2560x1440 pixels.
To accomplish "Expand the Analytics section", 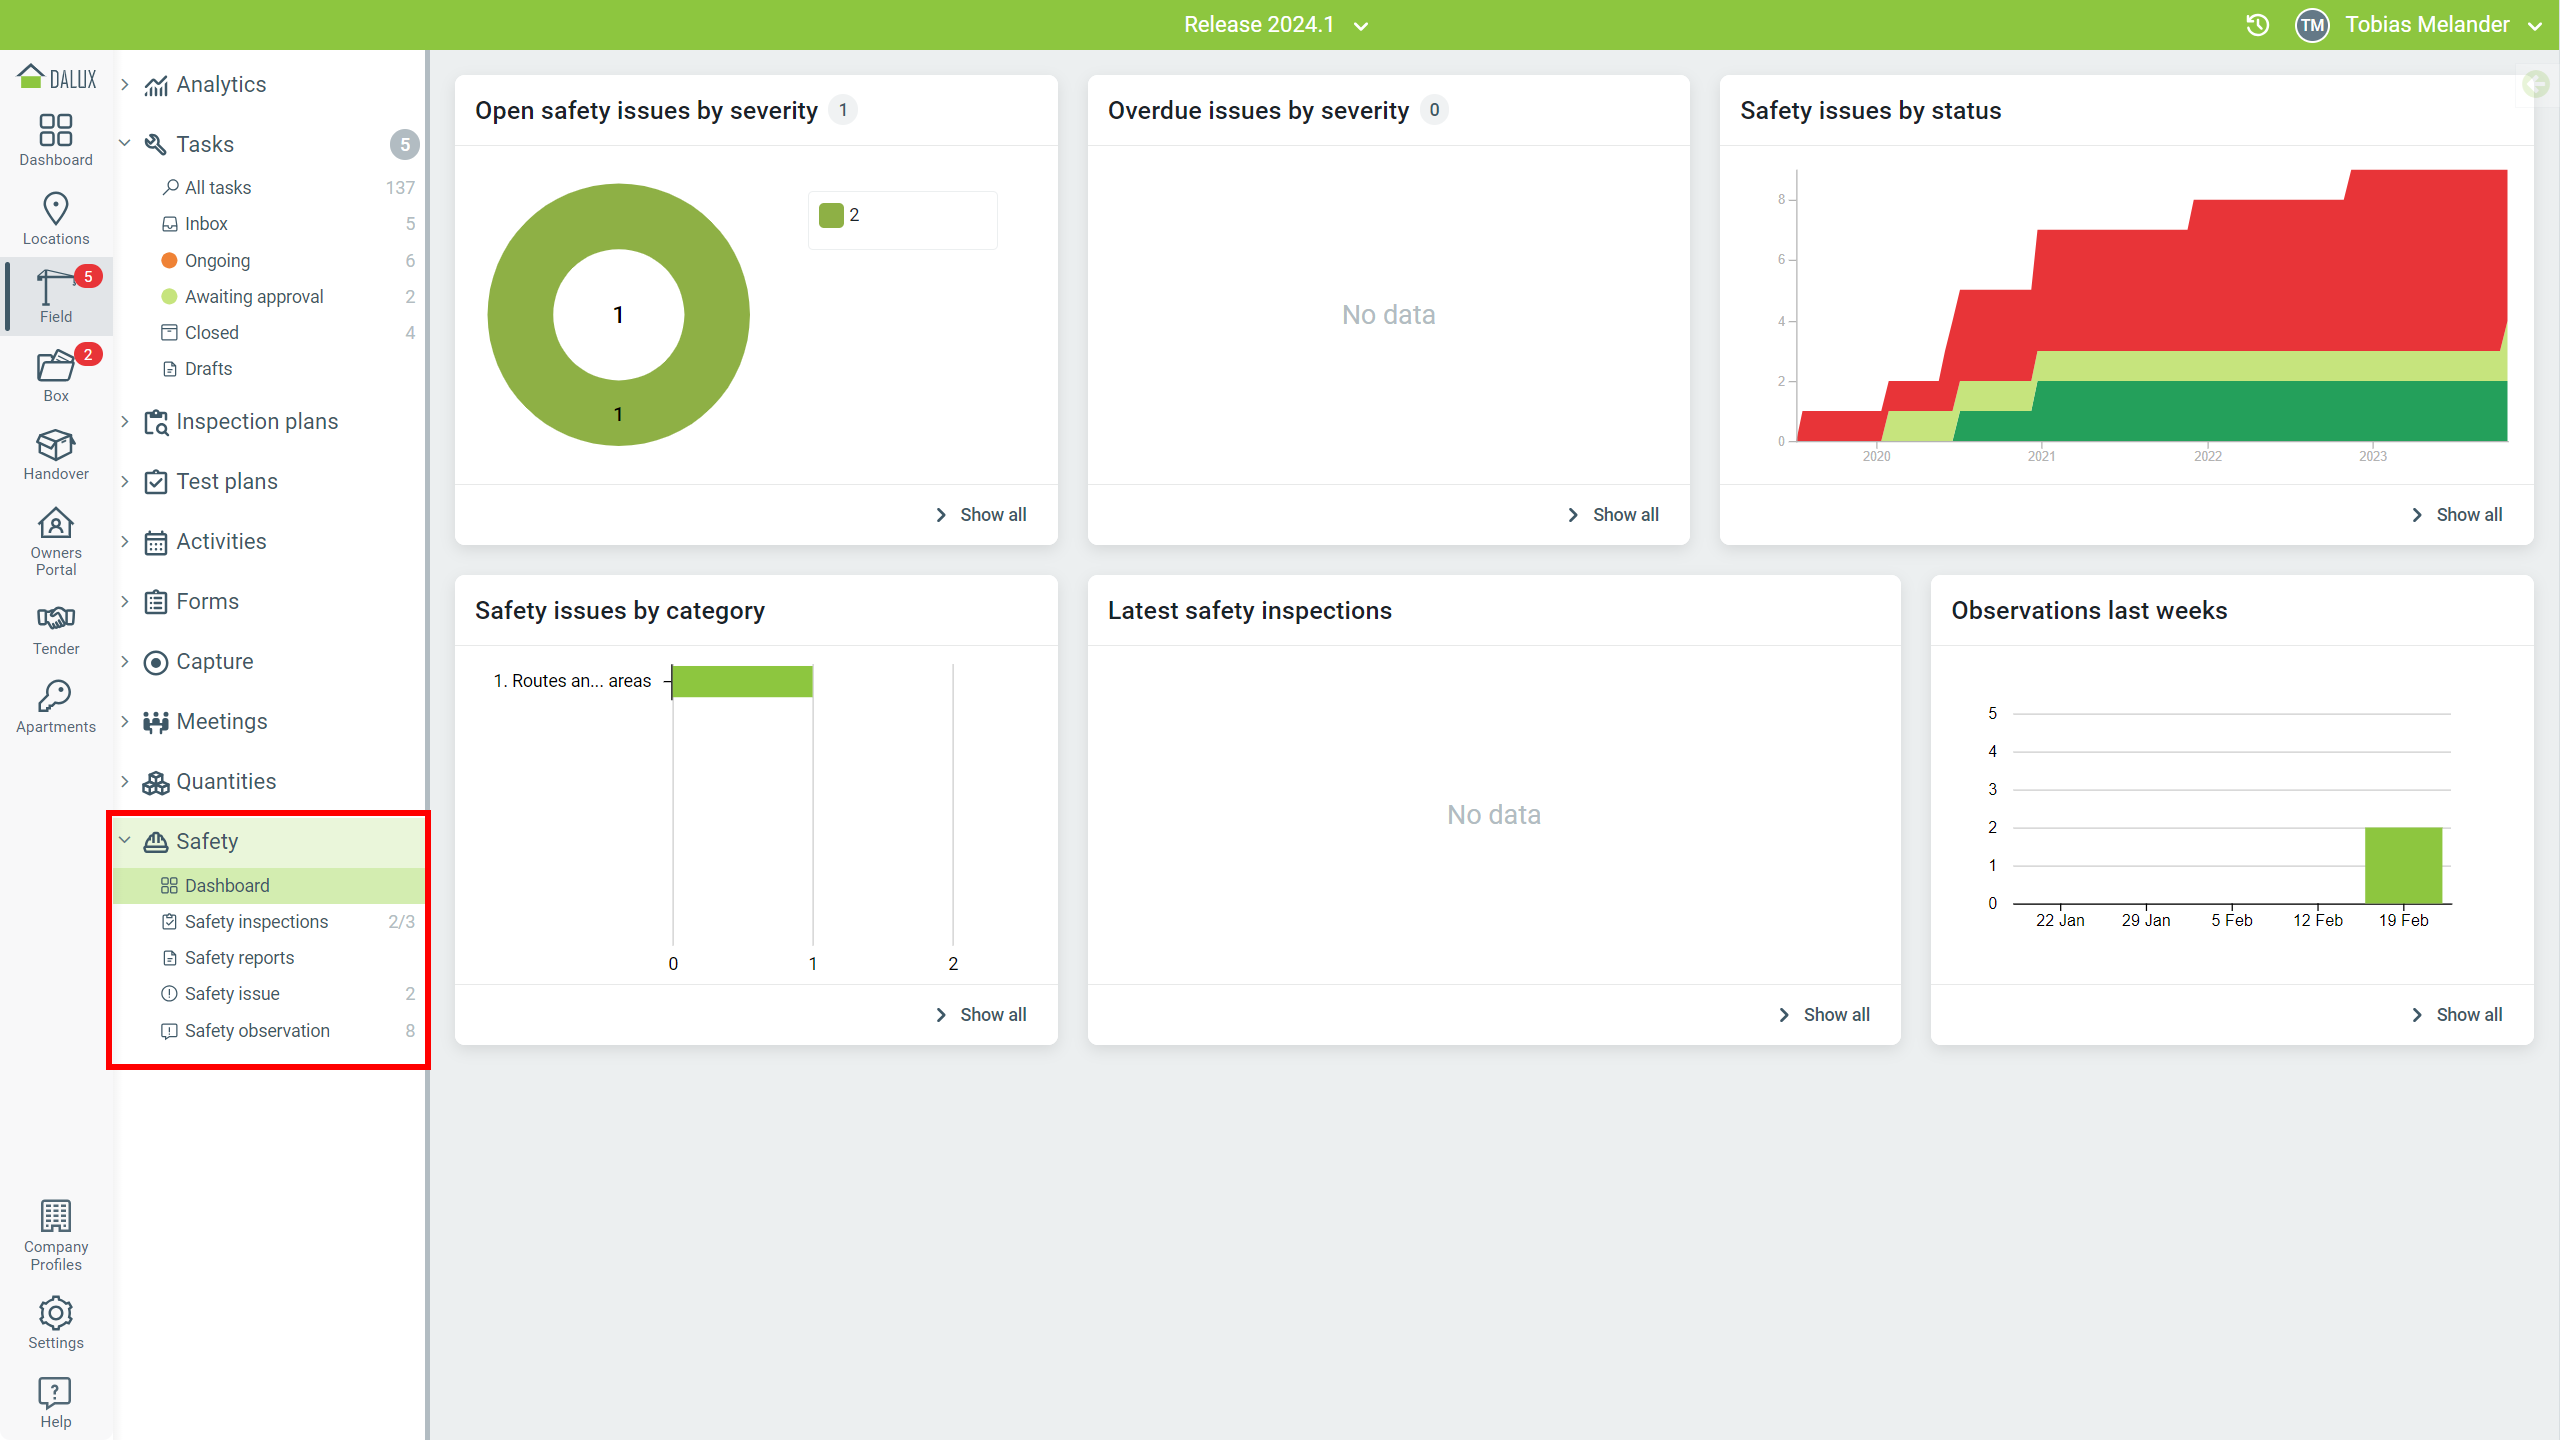I will [125, 84].
